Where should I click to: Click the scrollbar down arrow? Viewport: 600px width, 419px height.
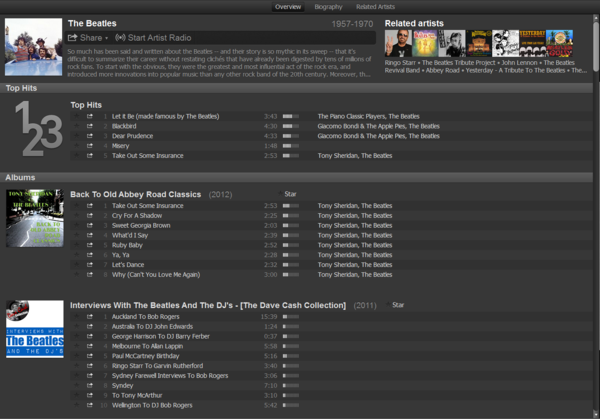pyautogui.click(x=596, y=414)
